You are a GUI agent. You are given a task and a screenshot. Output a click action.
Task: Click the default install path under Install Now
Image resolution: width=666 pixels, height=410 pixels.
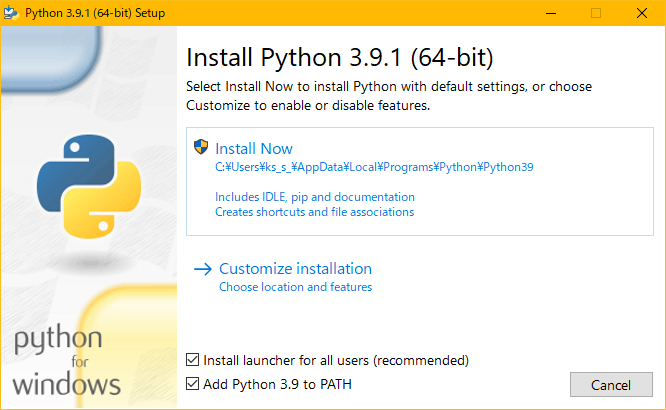point(367,168)
